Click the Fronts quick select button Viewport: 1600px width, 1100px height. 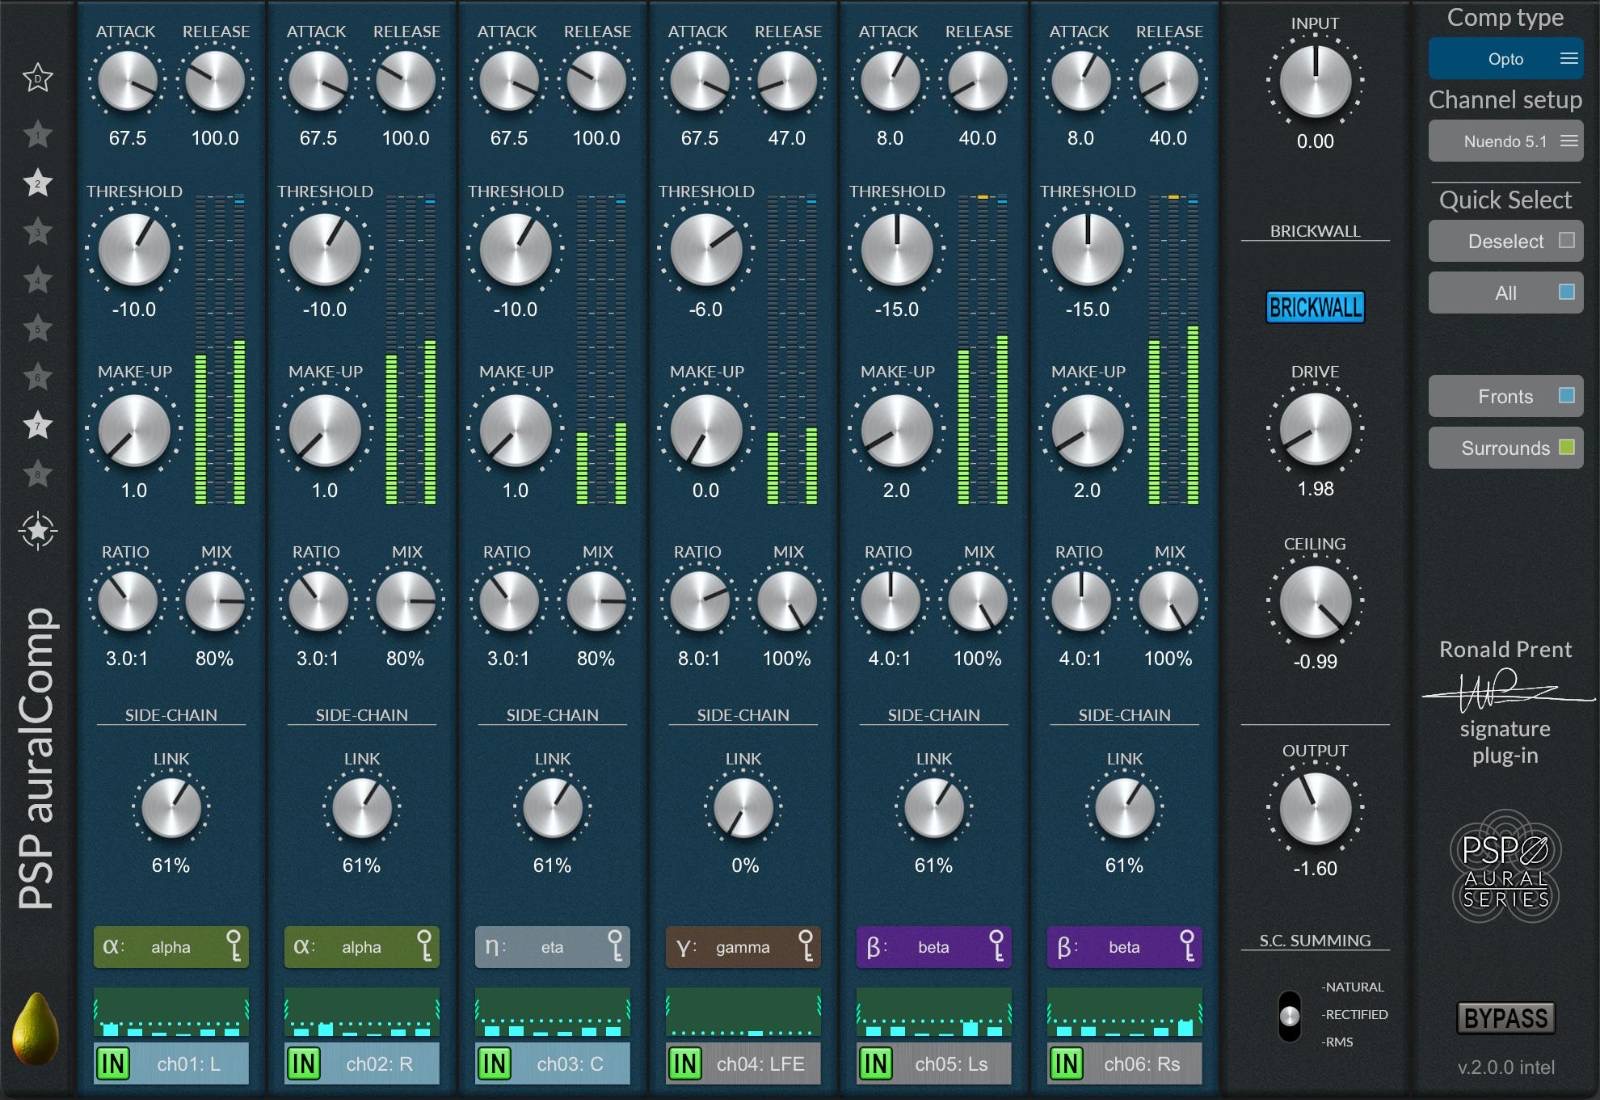1505,396
